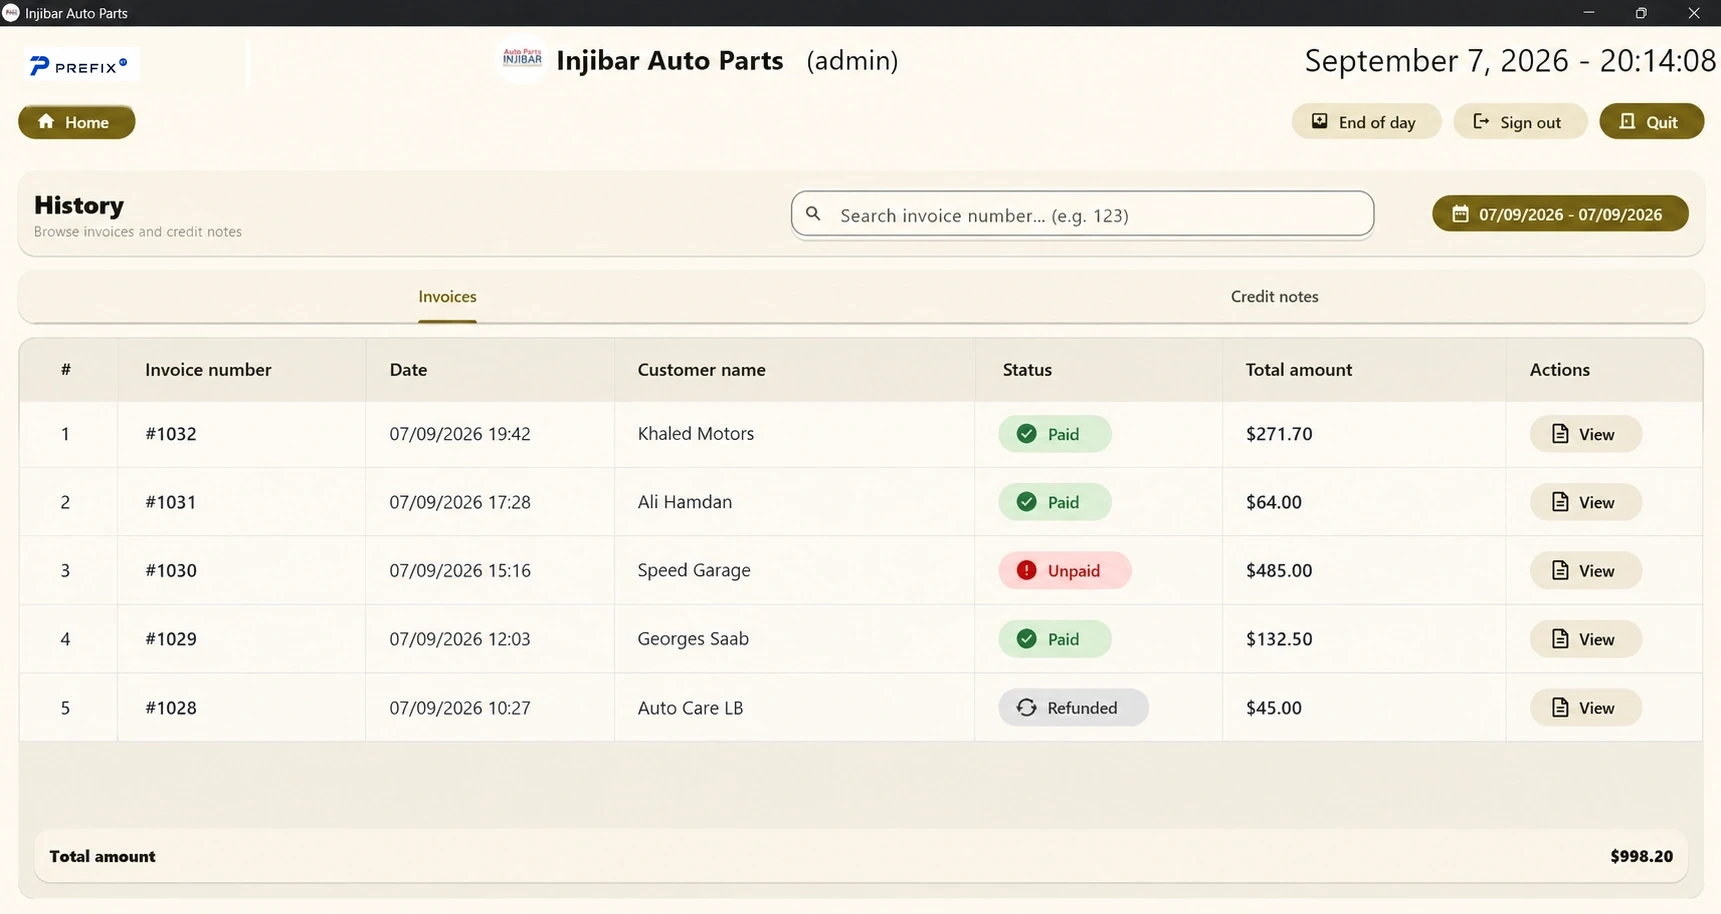The height and width of the screenshot is (914, 1721).
Task: Open the 07/09/2026 date range picker
Action: point(1560,214)
